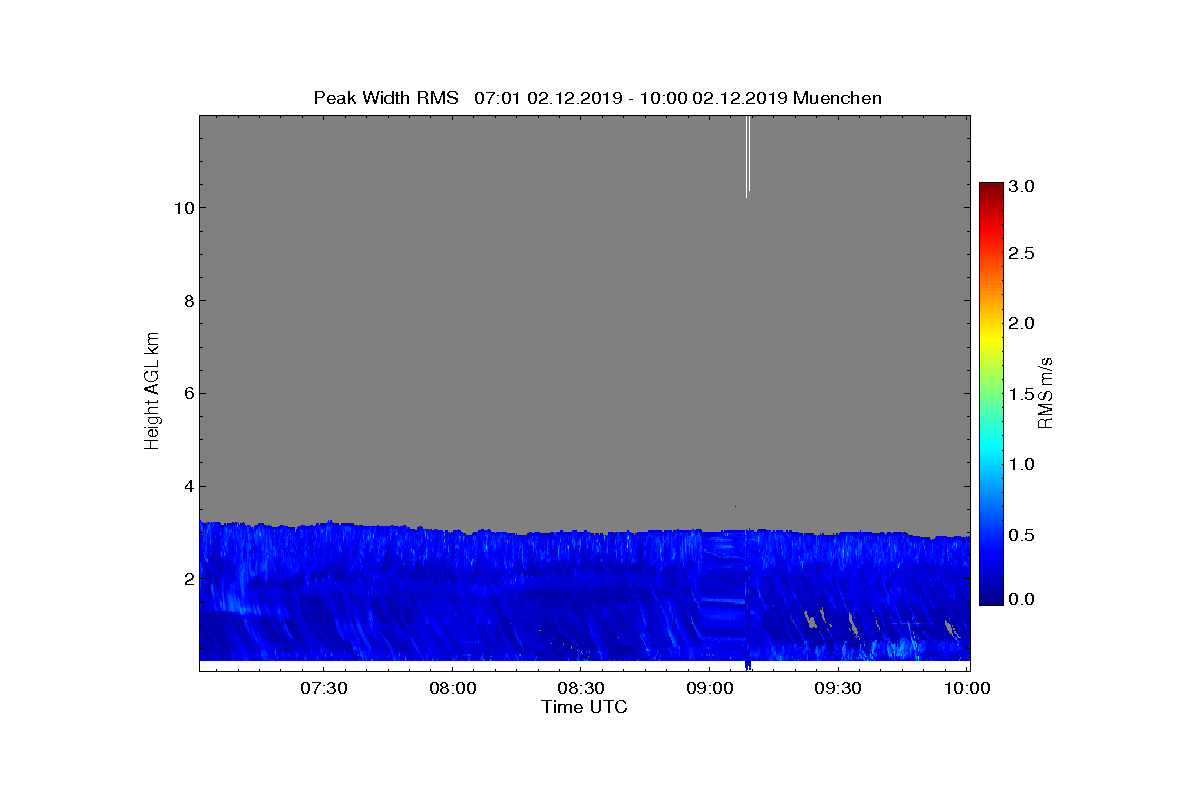Click the white vertical streak above 10 km
Screen dimensions: 1200x800
tap(747, 155)
